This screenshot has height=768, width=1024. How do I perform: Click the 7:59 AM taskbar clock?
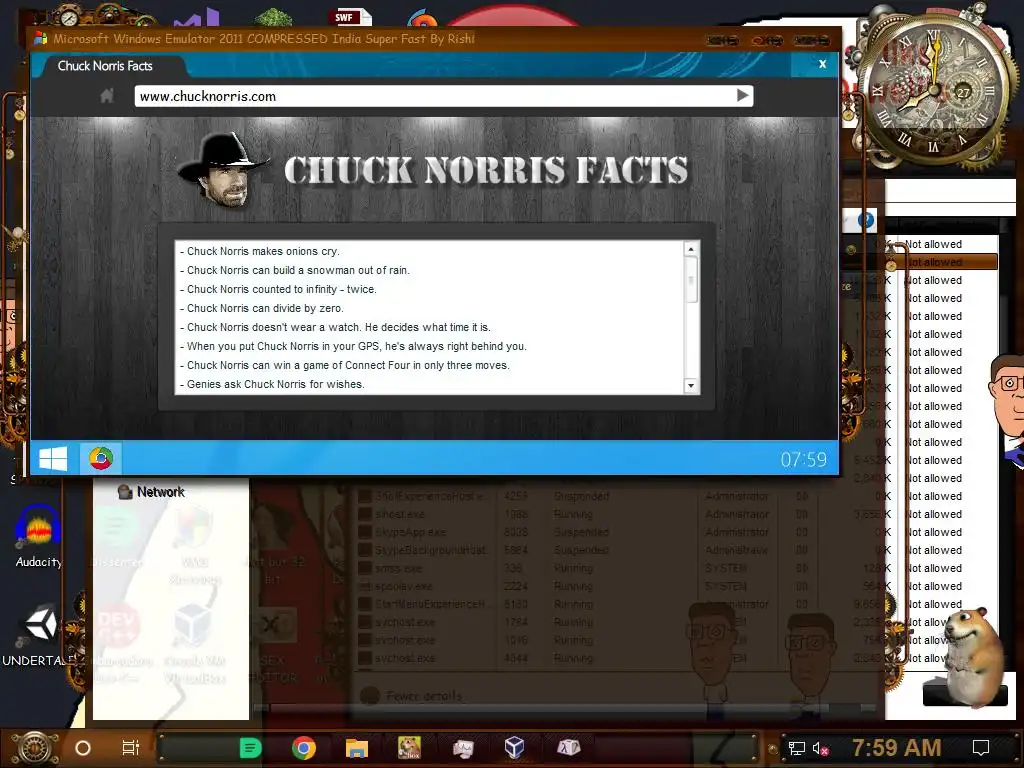point(897,748)
